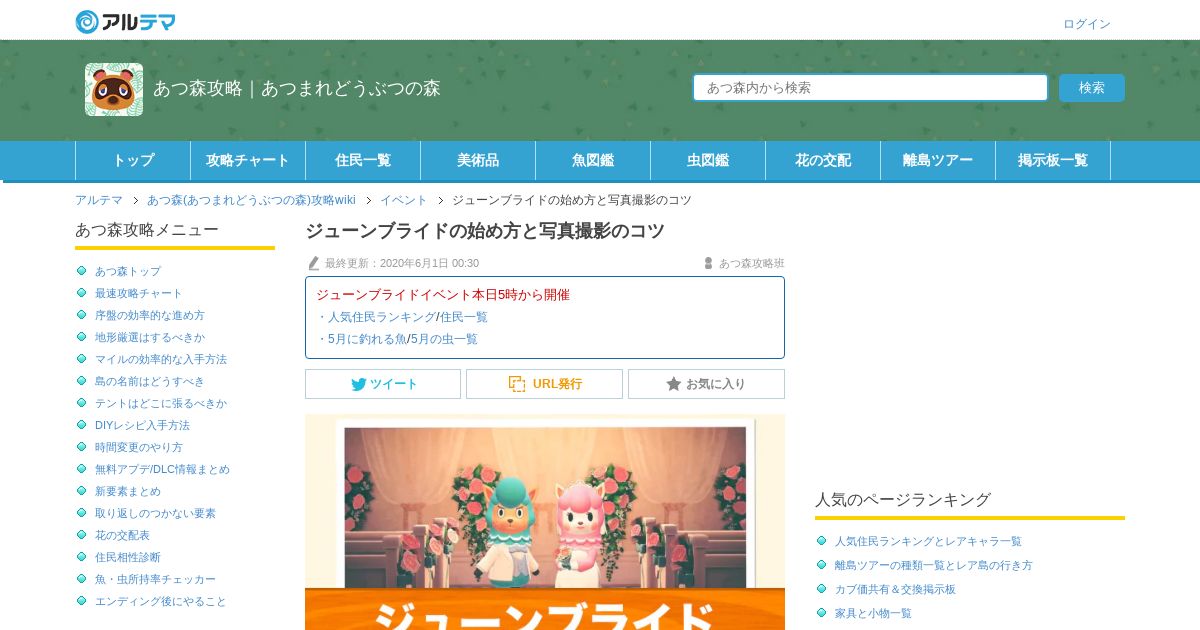1200x630 pixels.
Task: Open the 住民一覧 link in notice box
Action: click(464, 317)
